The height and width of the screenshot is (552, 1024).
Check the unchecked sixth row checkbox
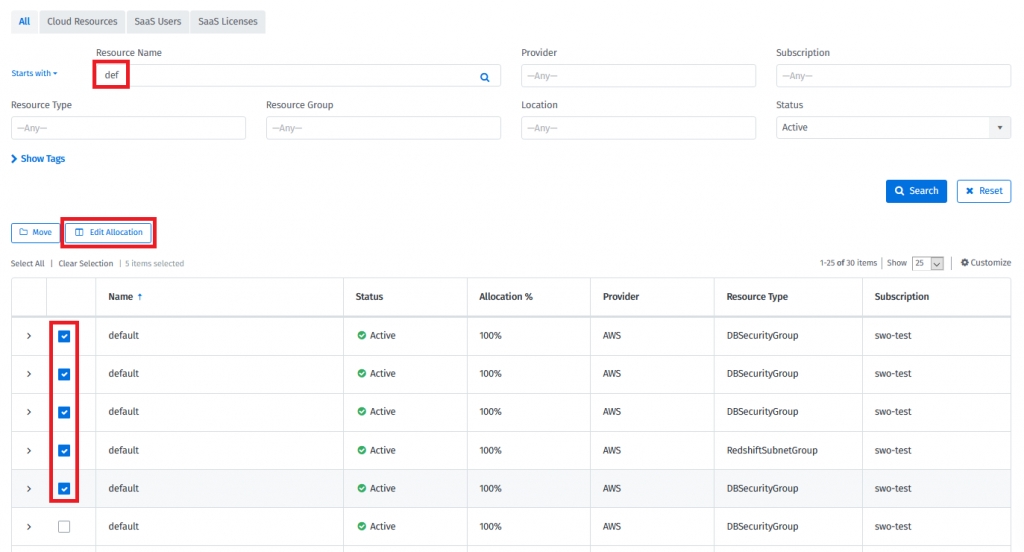pos(64,527)
